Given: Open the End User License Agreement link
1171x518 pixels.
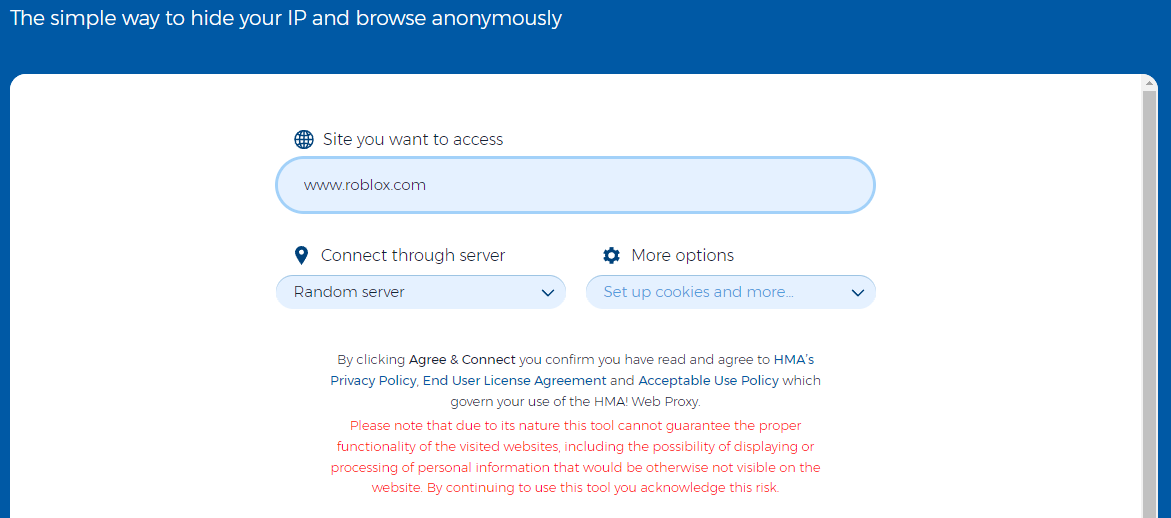Looking at the screenshot, I should 514,380.
